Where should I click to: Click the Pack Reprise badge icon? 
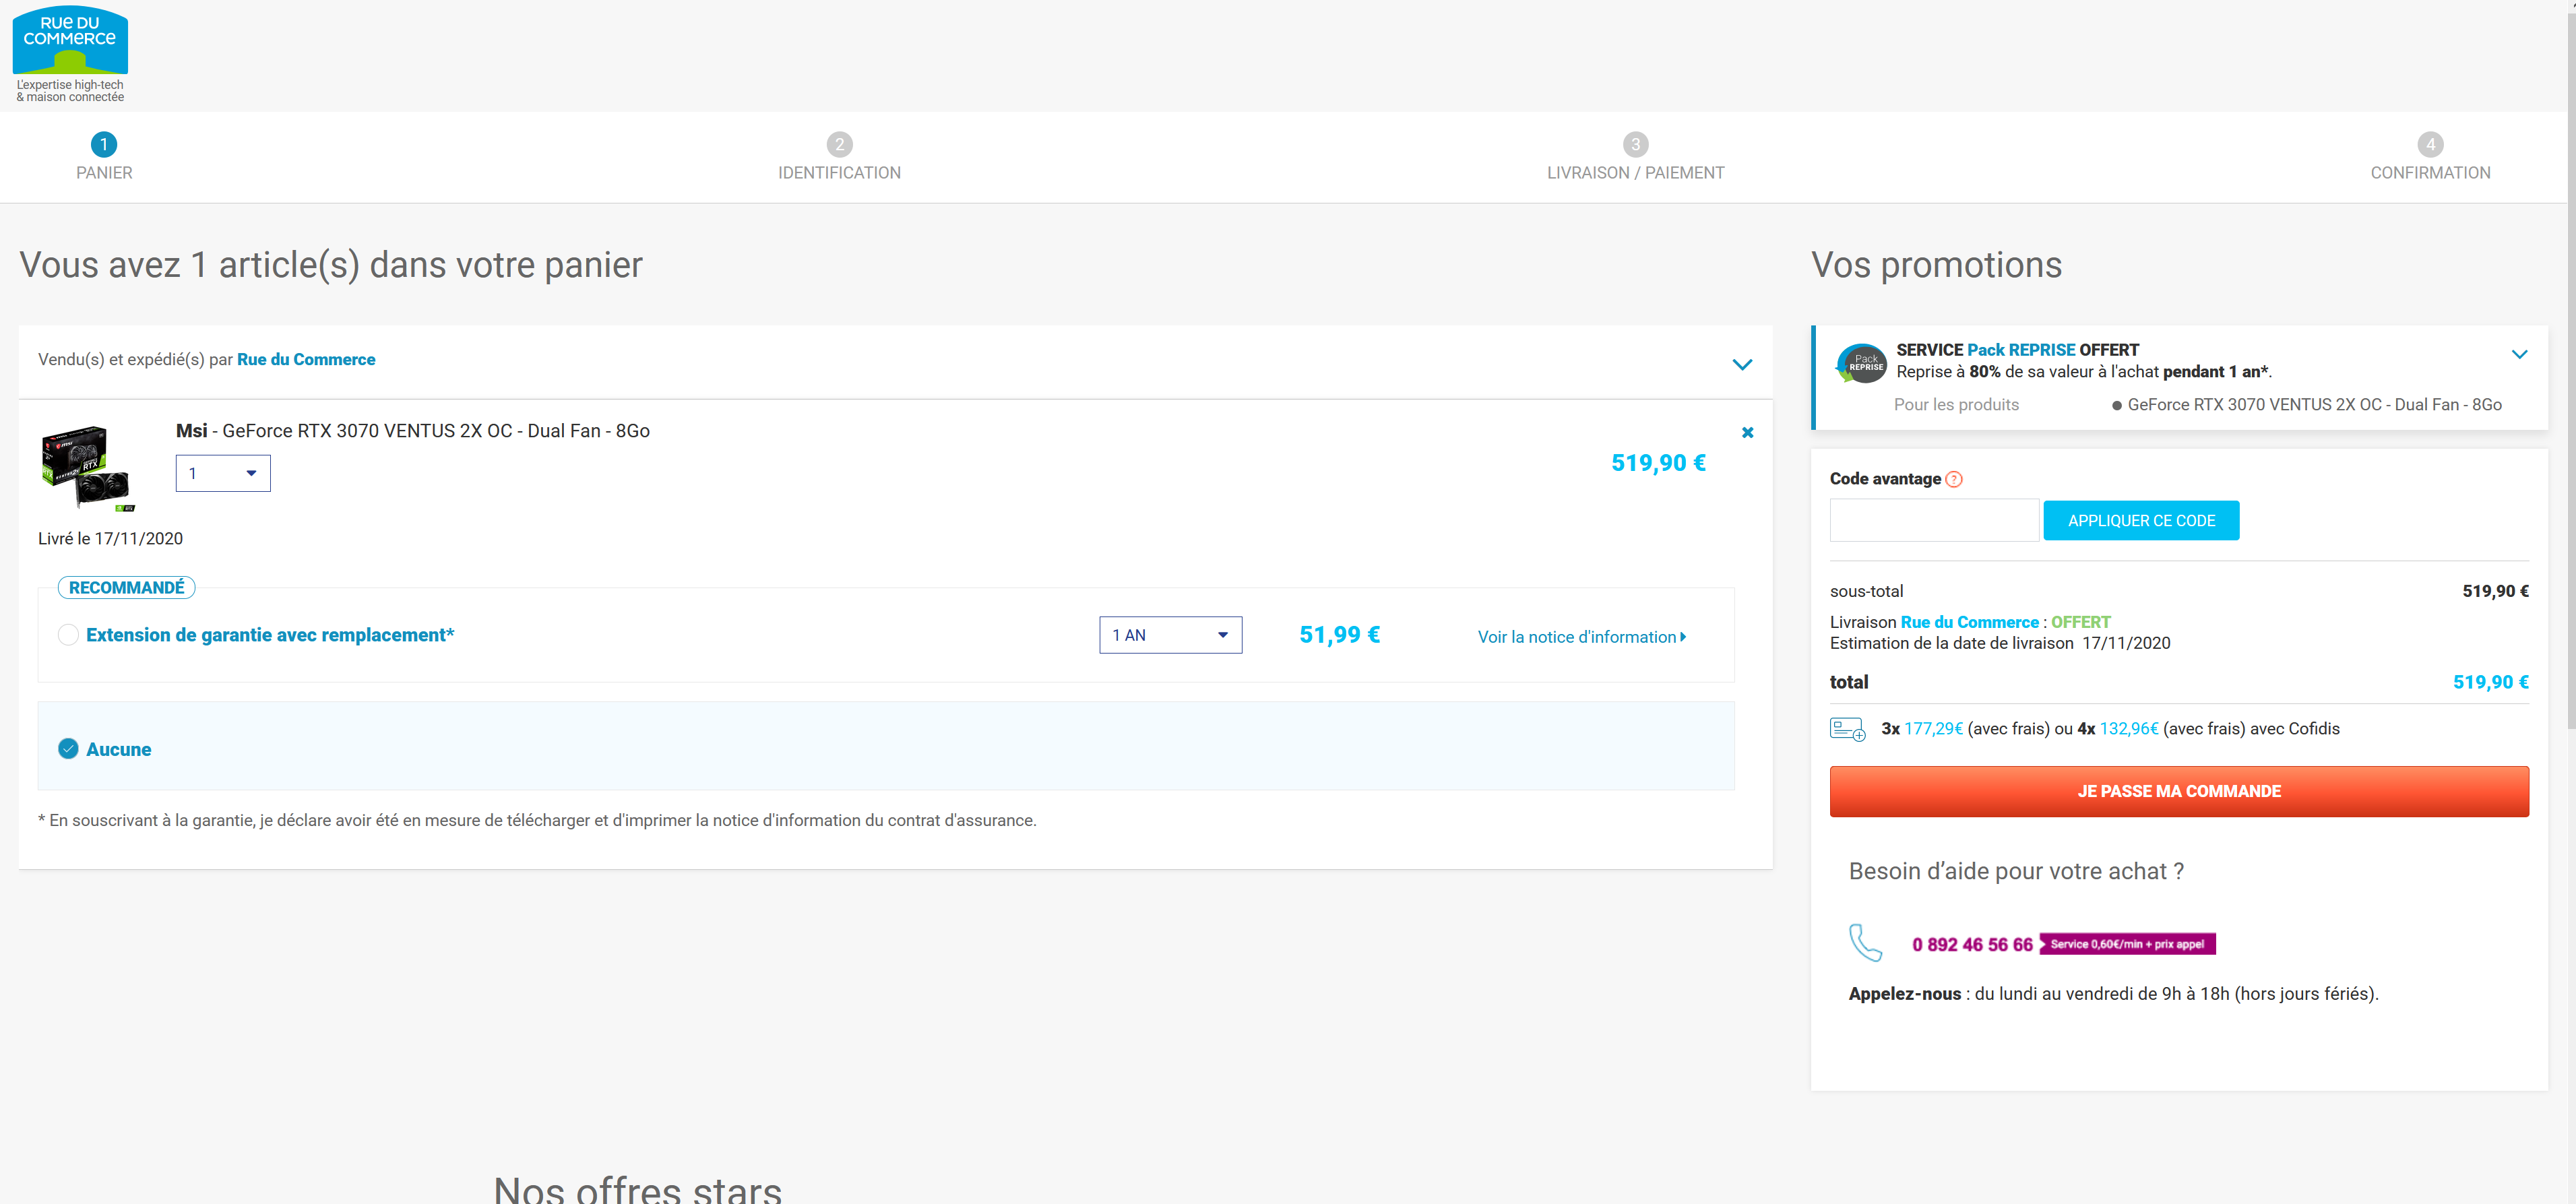click(x=1861, y=364)
